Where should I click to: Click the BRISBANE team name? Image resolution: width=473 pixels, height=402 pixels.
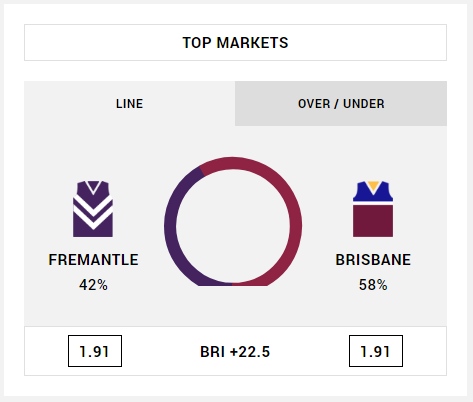[373, 260]
